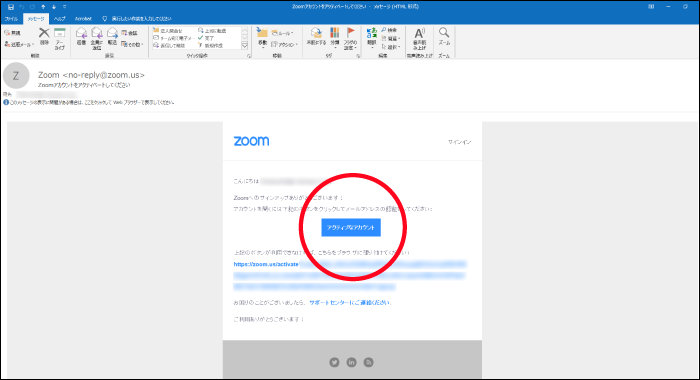Viewport: 700px width, 380px height.
Task: Reply to all with 全員に返信 icon
Action: 96,38
